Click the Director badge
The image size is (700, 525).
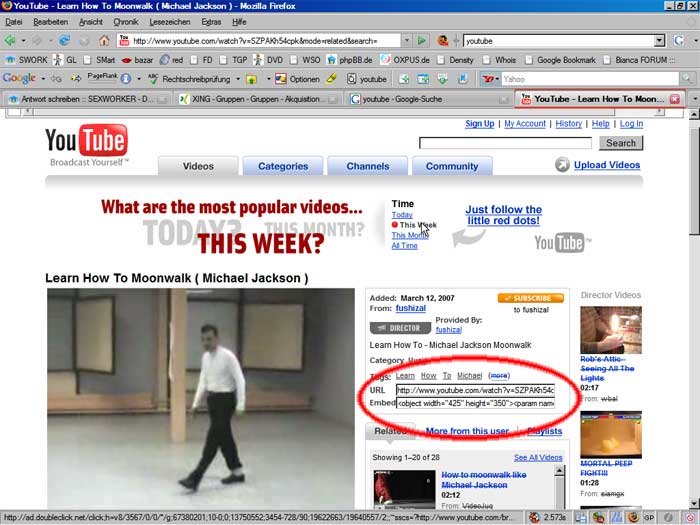pos(400,328)
